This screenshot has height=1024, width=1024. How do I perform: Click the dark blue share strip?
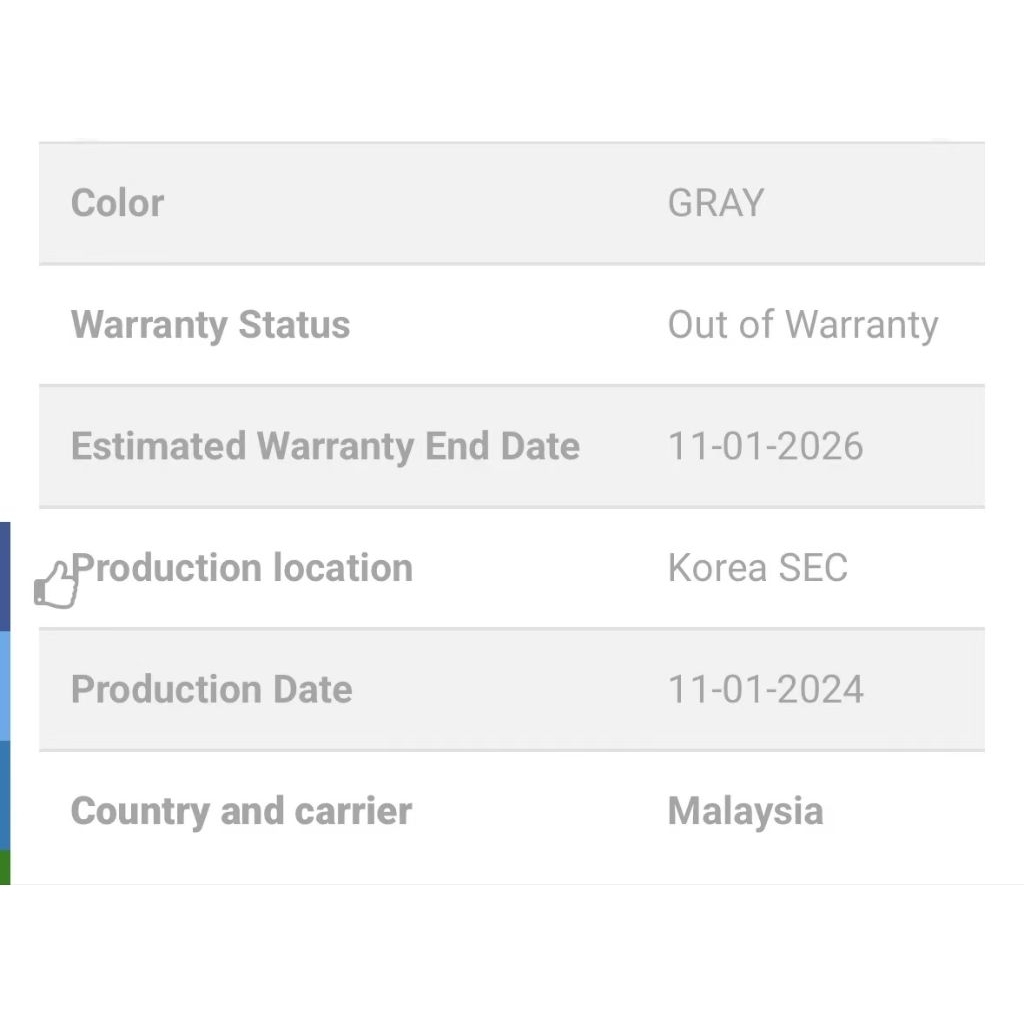5,576
